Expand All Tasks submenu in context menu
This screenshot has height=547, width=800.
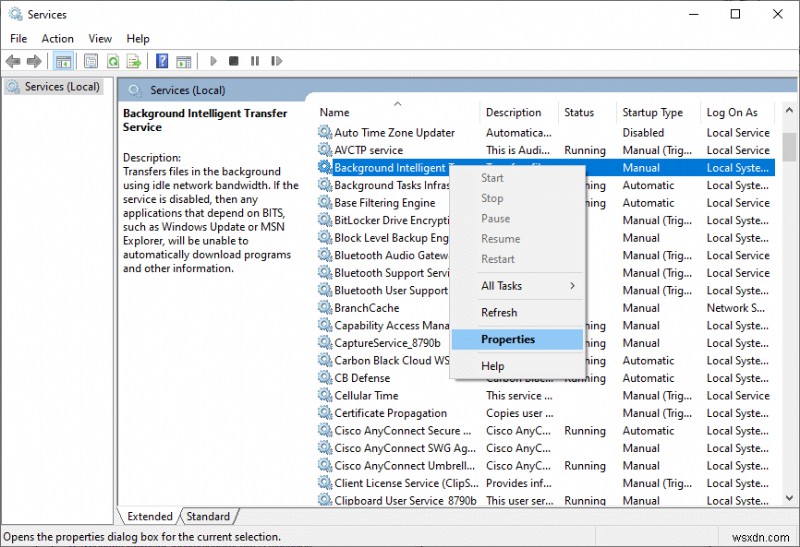[x=517, y=286]
